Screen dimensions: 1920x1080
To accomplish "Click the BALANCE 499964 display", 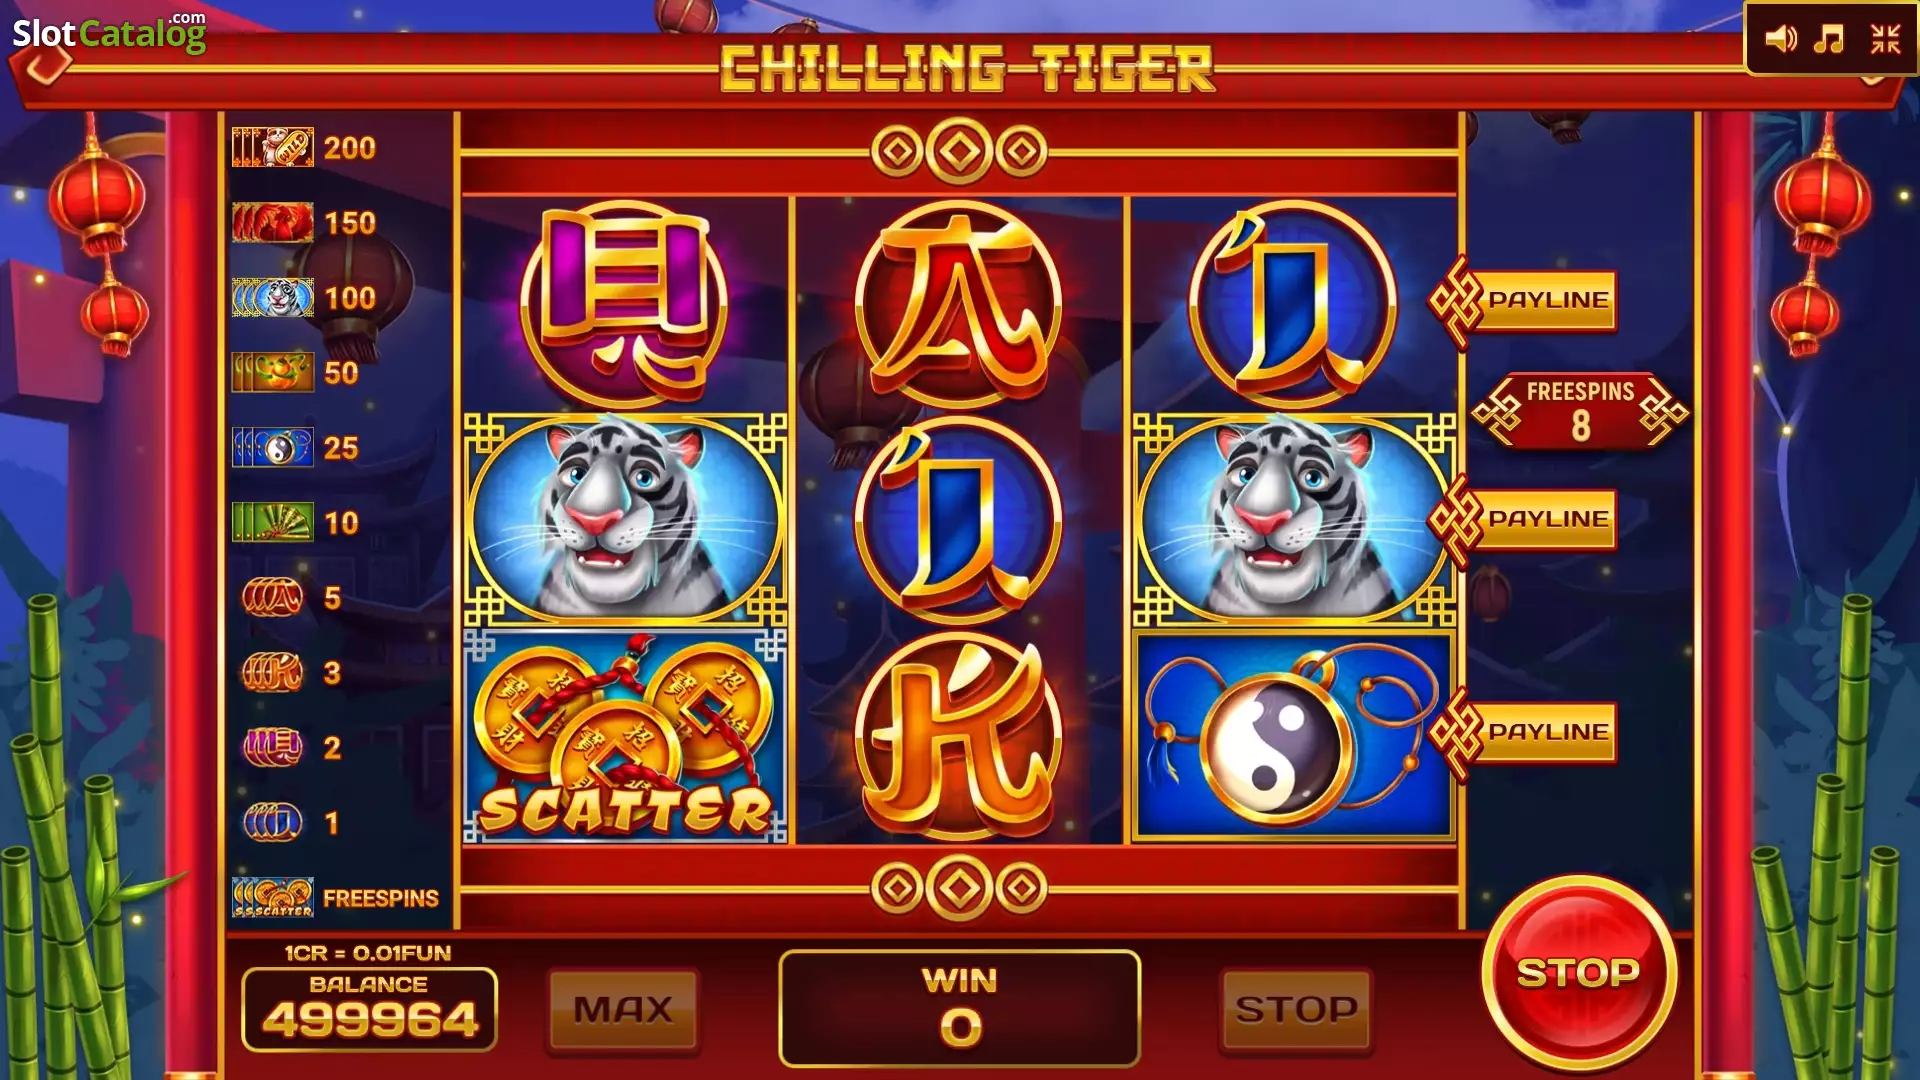I will 369,1009.
